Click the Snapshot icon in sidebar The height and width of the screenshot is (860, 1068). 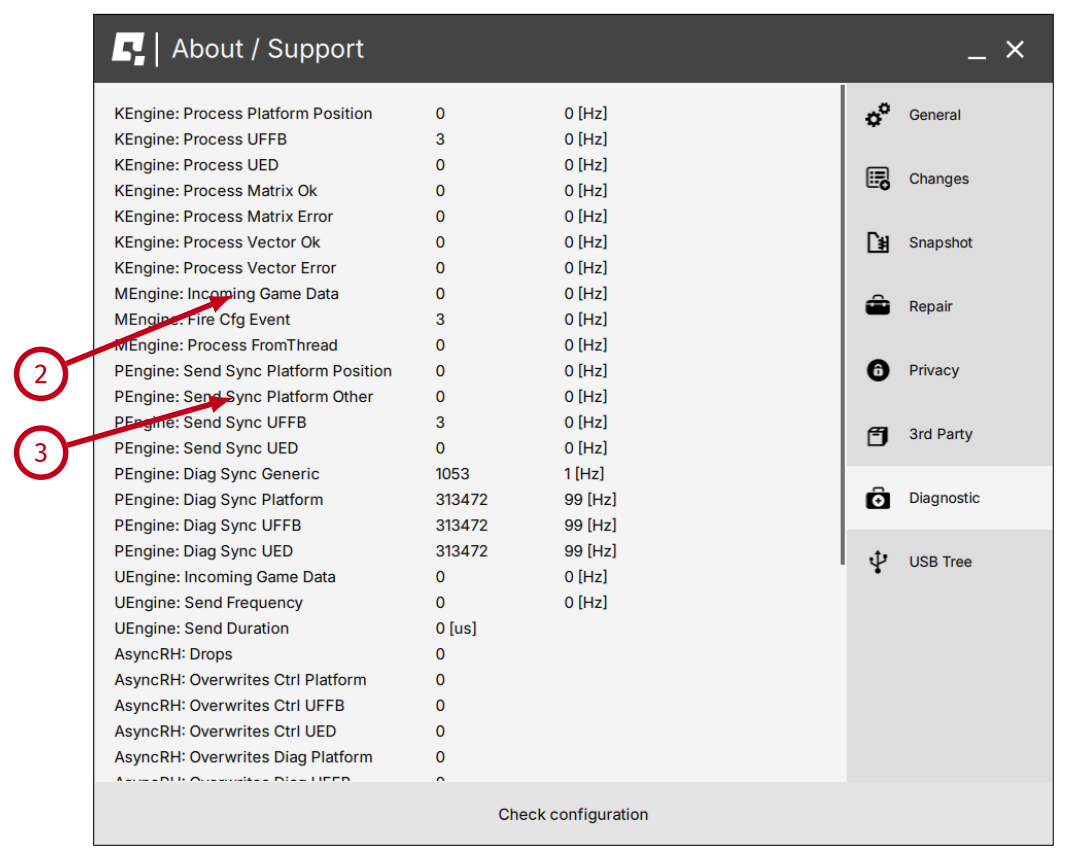coord(877,243)
